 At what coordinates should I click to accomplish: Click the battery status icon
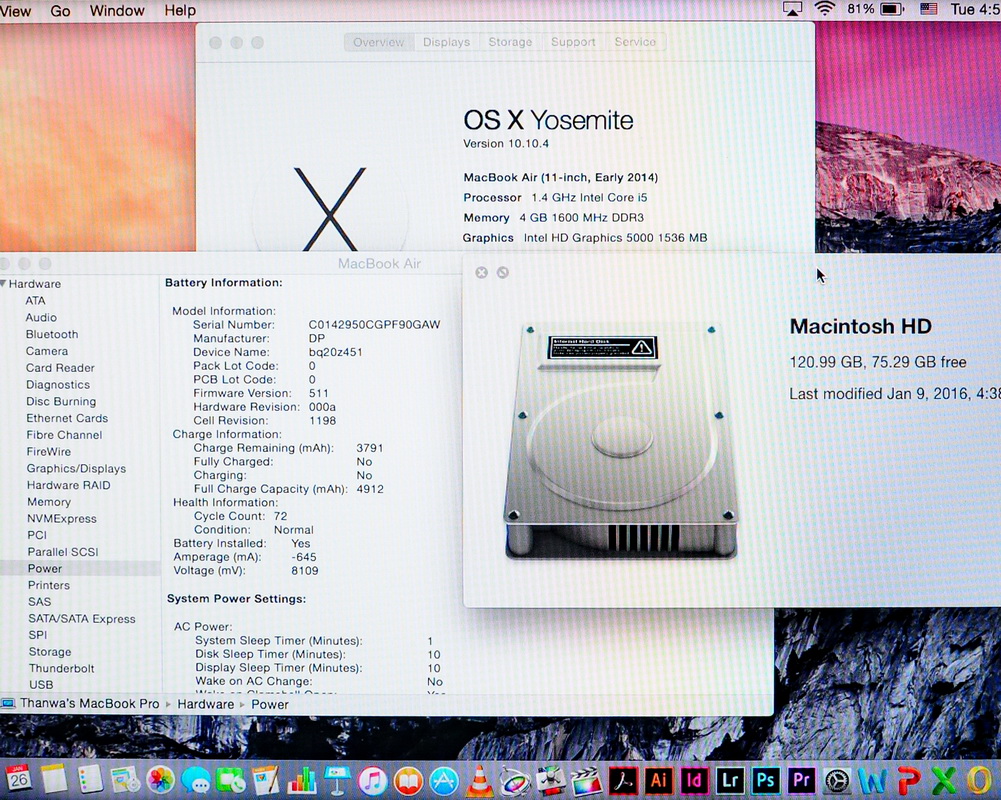pyautogui.click(x=892, y=9)
